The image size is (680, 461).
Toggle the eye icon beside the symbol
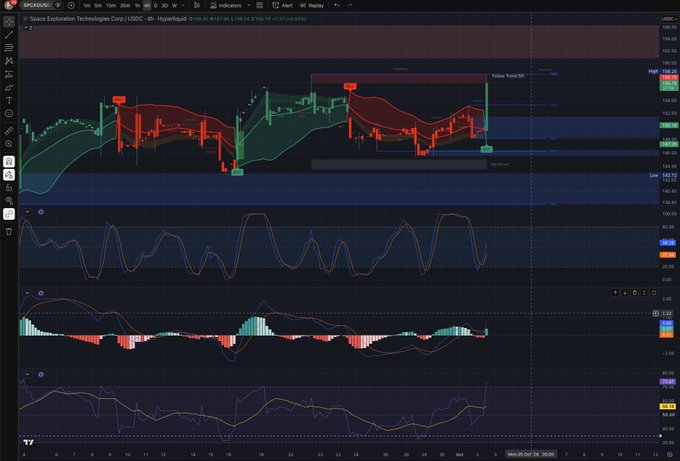pos(58,5)
